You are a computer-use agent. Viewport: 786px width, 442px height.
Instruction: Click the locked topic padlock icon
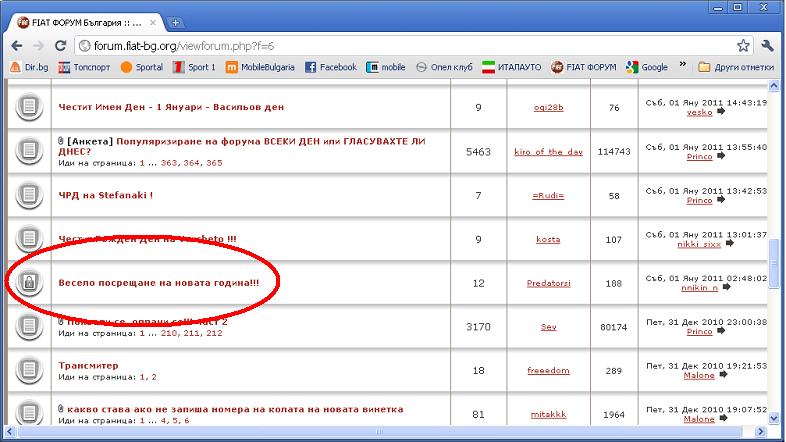tap(29, 283)
